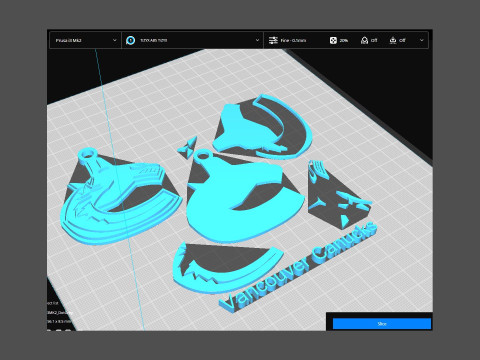Click the infill density cube icon
Screen dimensions: 480x360
(333, 40)
